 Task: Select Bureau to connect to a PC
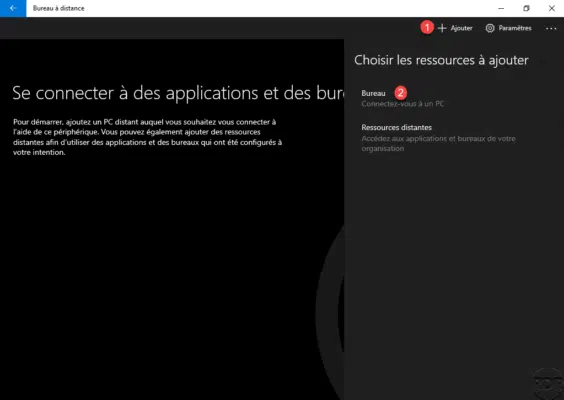[x=373, y=93]
